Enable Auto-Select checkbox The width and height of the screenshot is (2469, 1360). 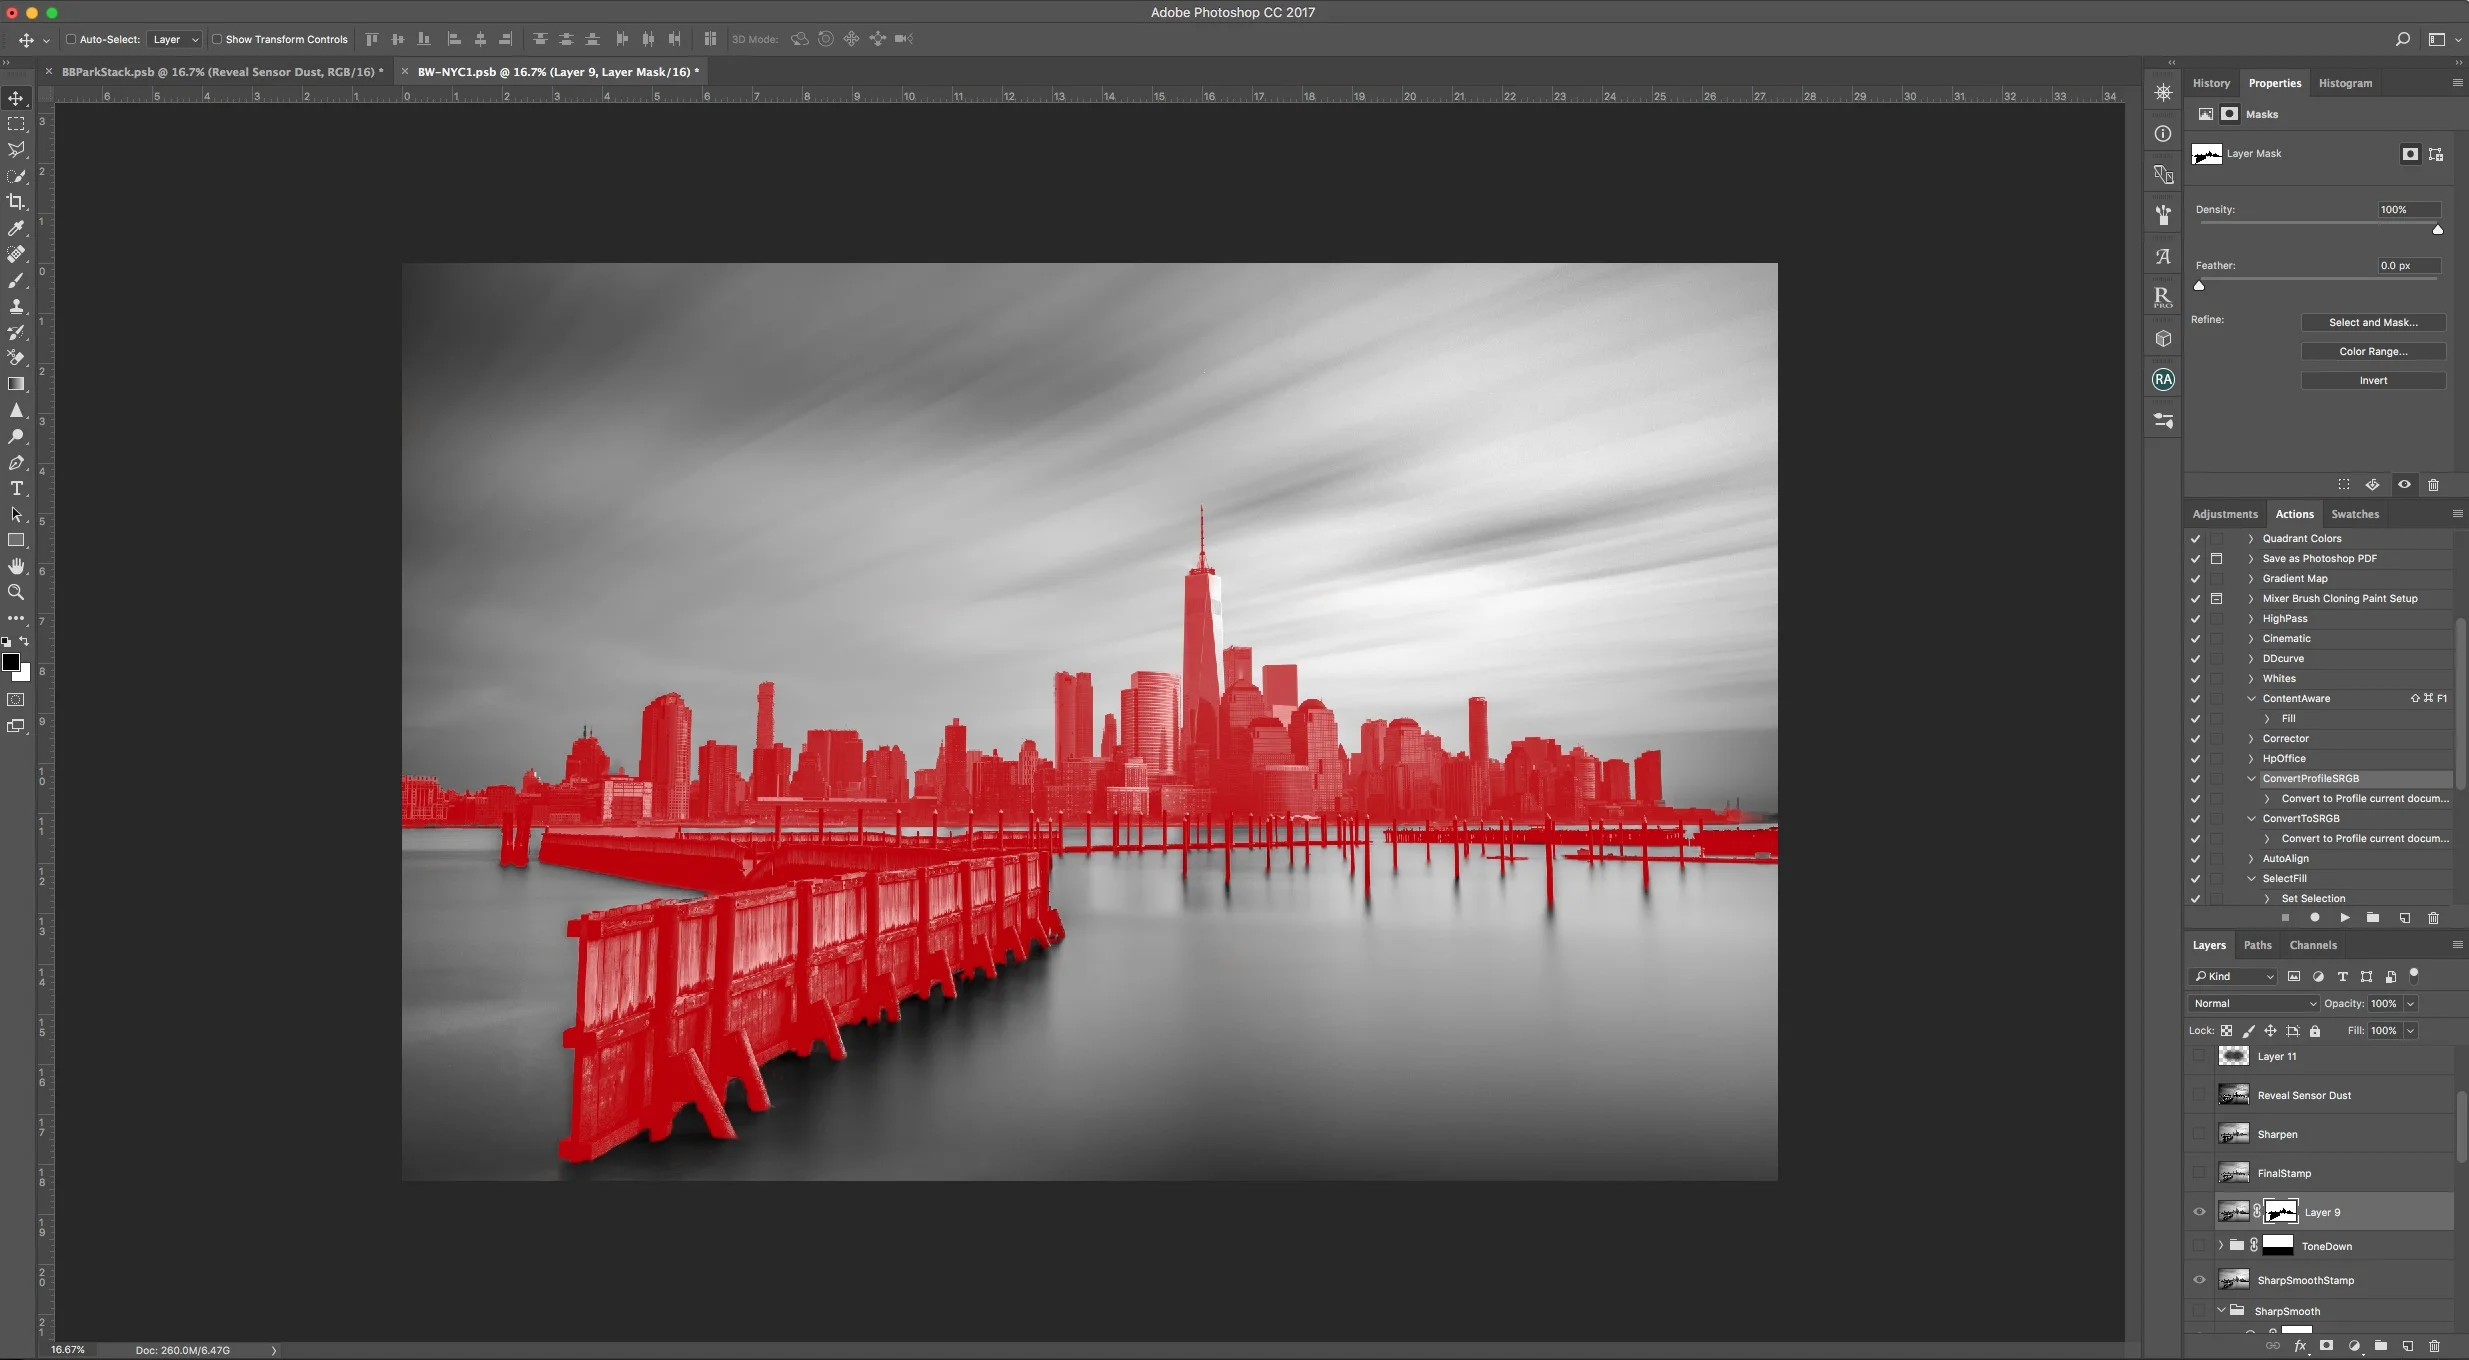(x=71, y=39)
